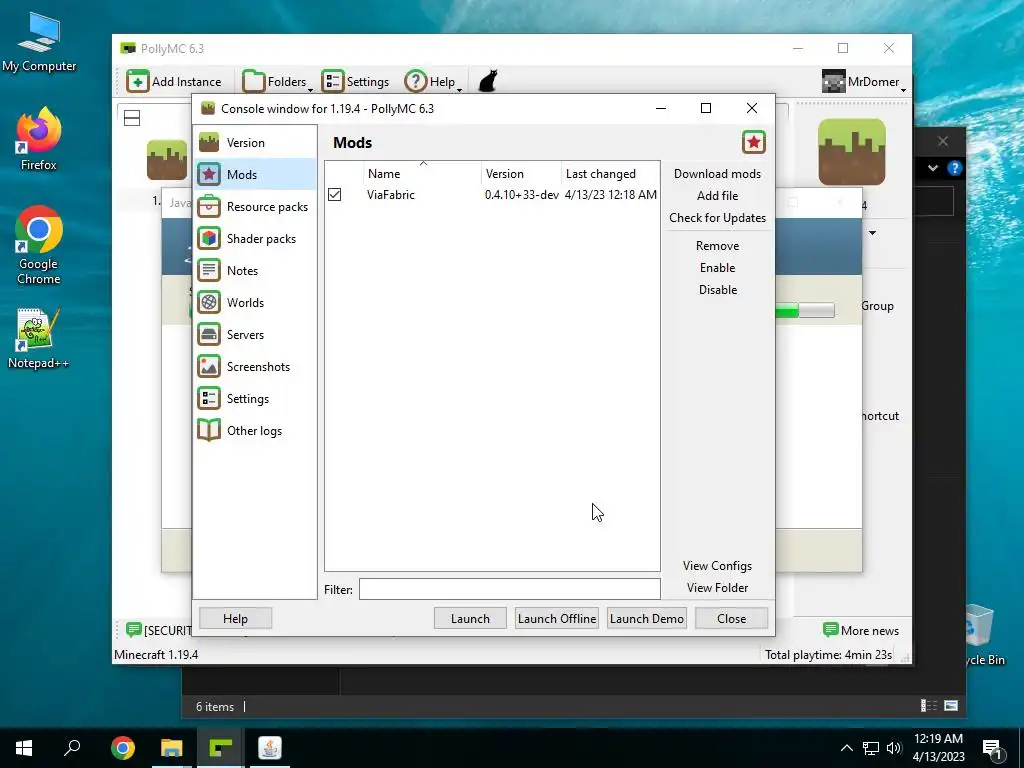Click Java taskbar icon
Image resolution: width=1024 pixels, height=768 pixels.
click(270, 748)
